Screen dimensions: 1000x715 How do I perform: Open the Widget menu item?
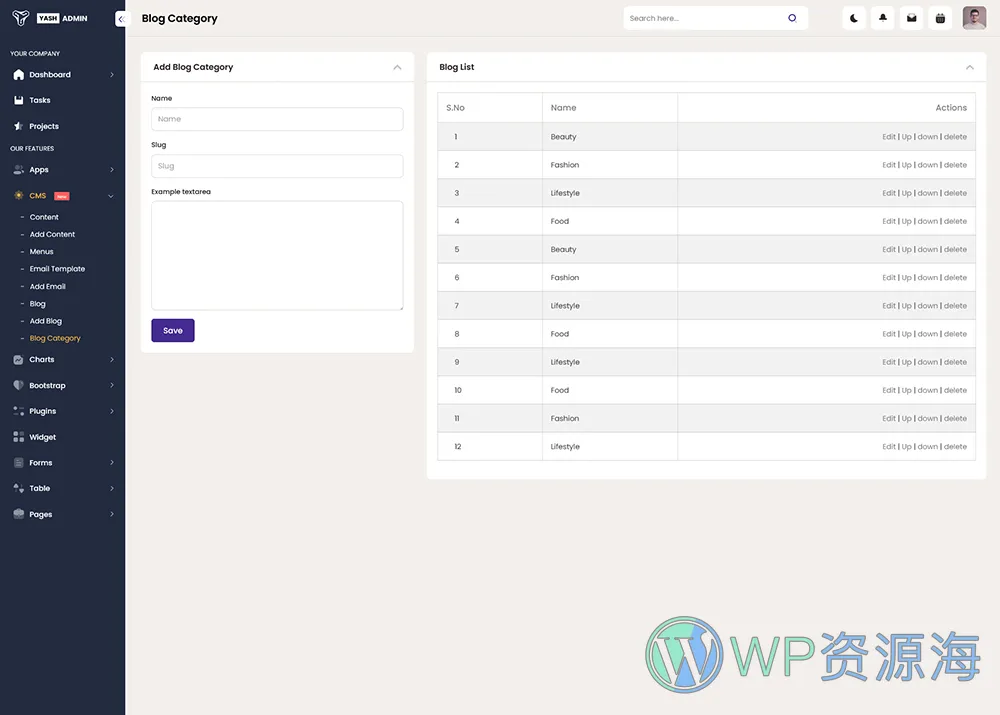43,437
